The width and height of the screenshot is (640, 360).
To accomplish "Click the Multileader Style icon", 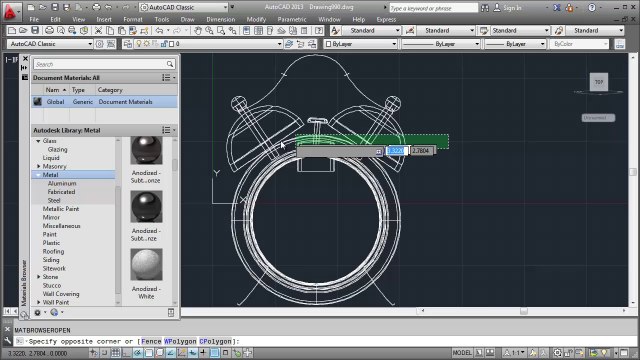I will coord(559,31).
